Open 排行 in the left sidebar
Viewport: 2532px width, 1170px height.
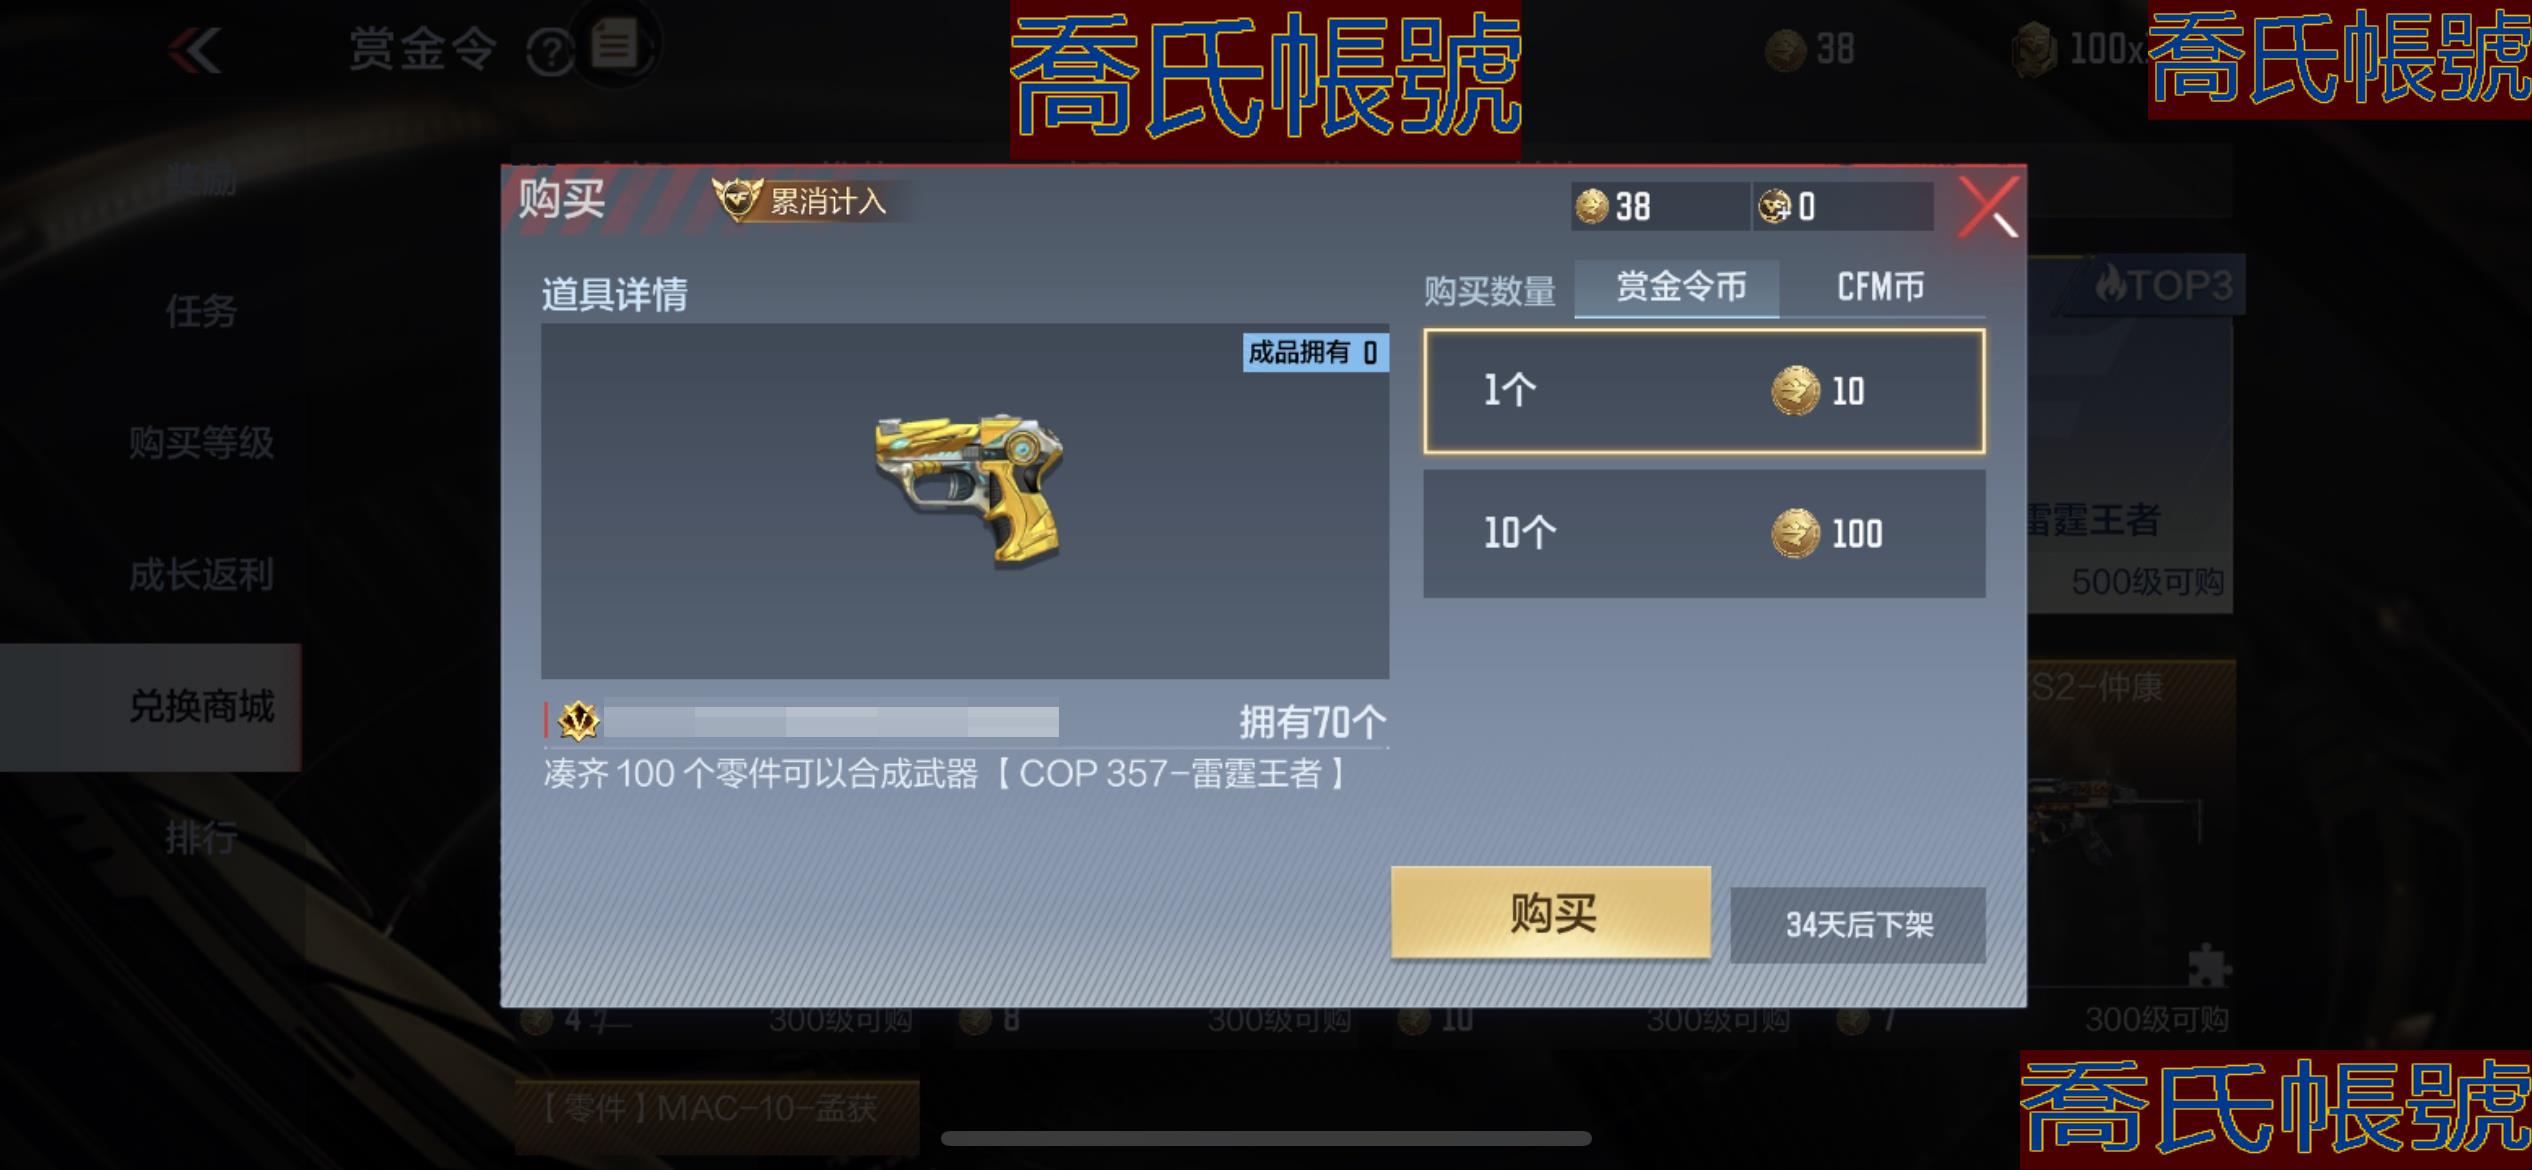pos(201,838)
